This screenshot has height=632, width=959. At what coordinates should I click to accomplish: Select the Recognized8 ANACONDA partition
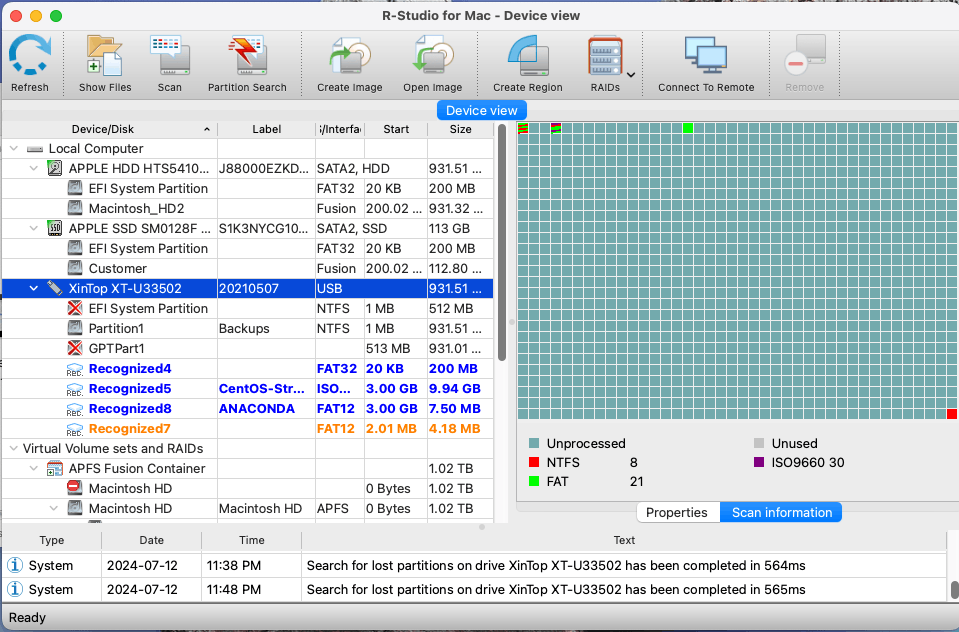[x=248, y=409]
